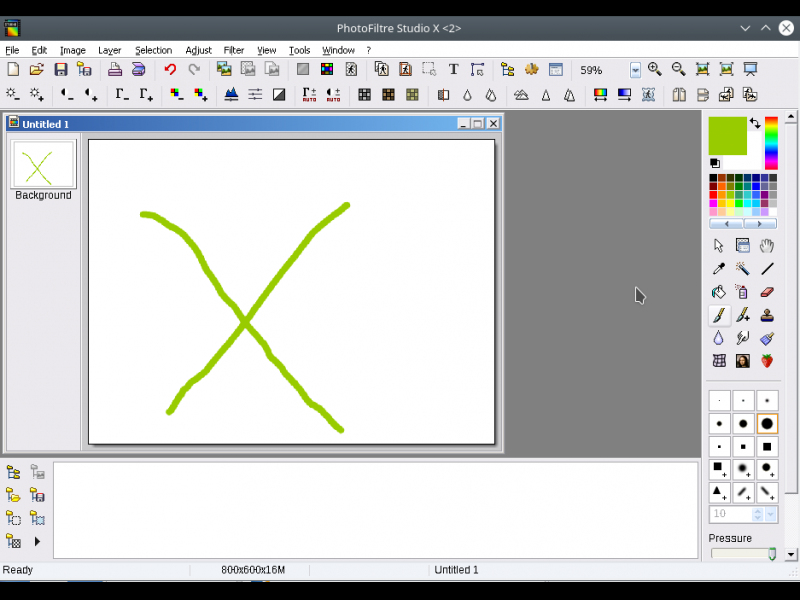Click the Save floppy disk icon
800x600 pixels.
pyautogui.click(x=61, y=70)
